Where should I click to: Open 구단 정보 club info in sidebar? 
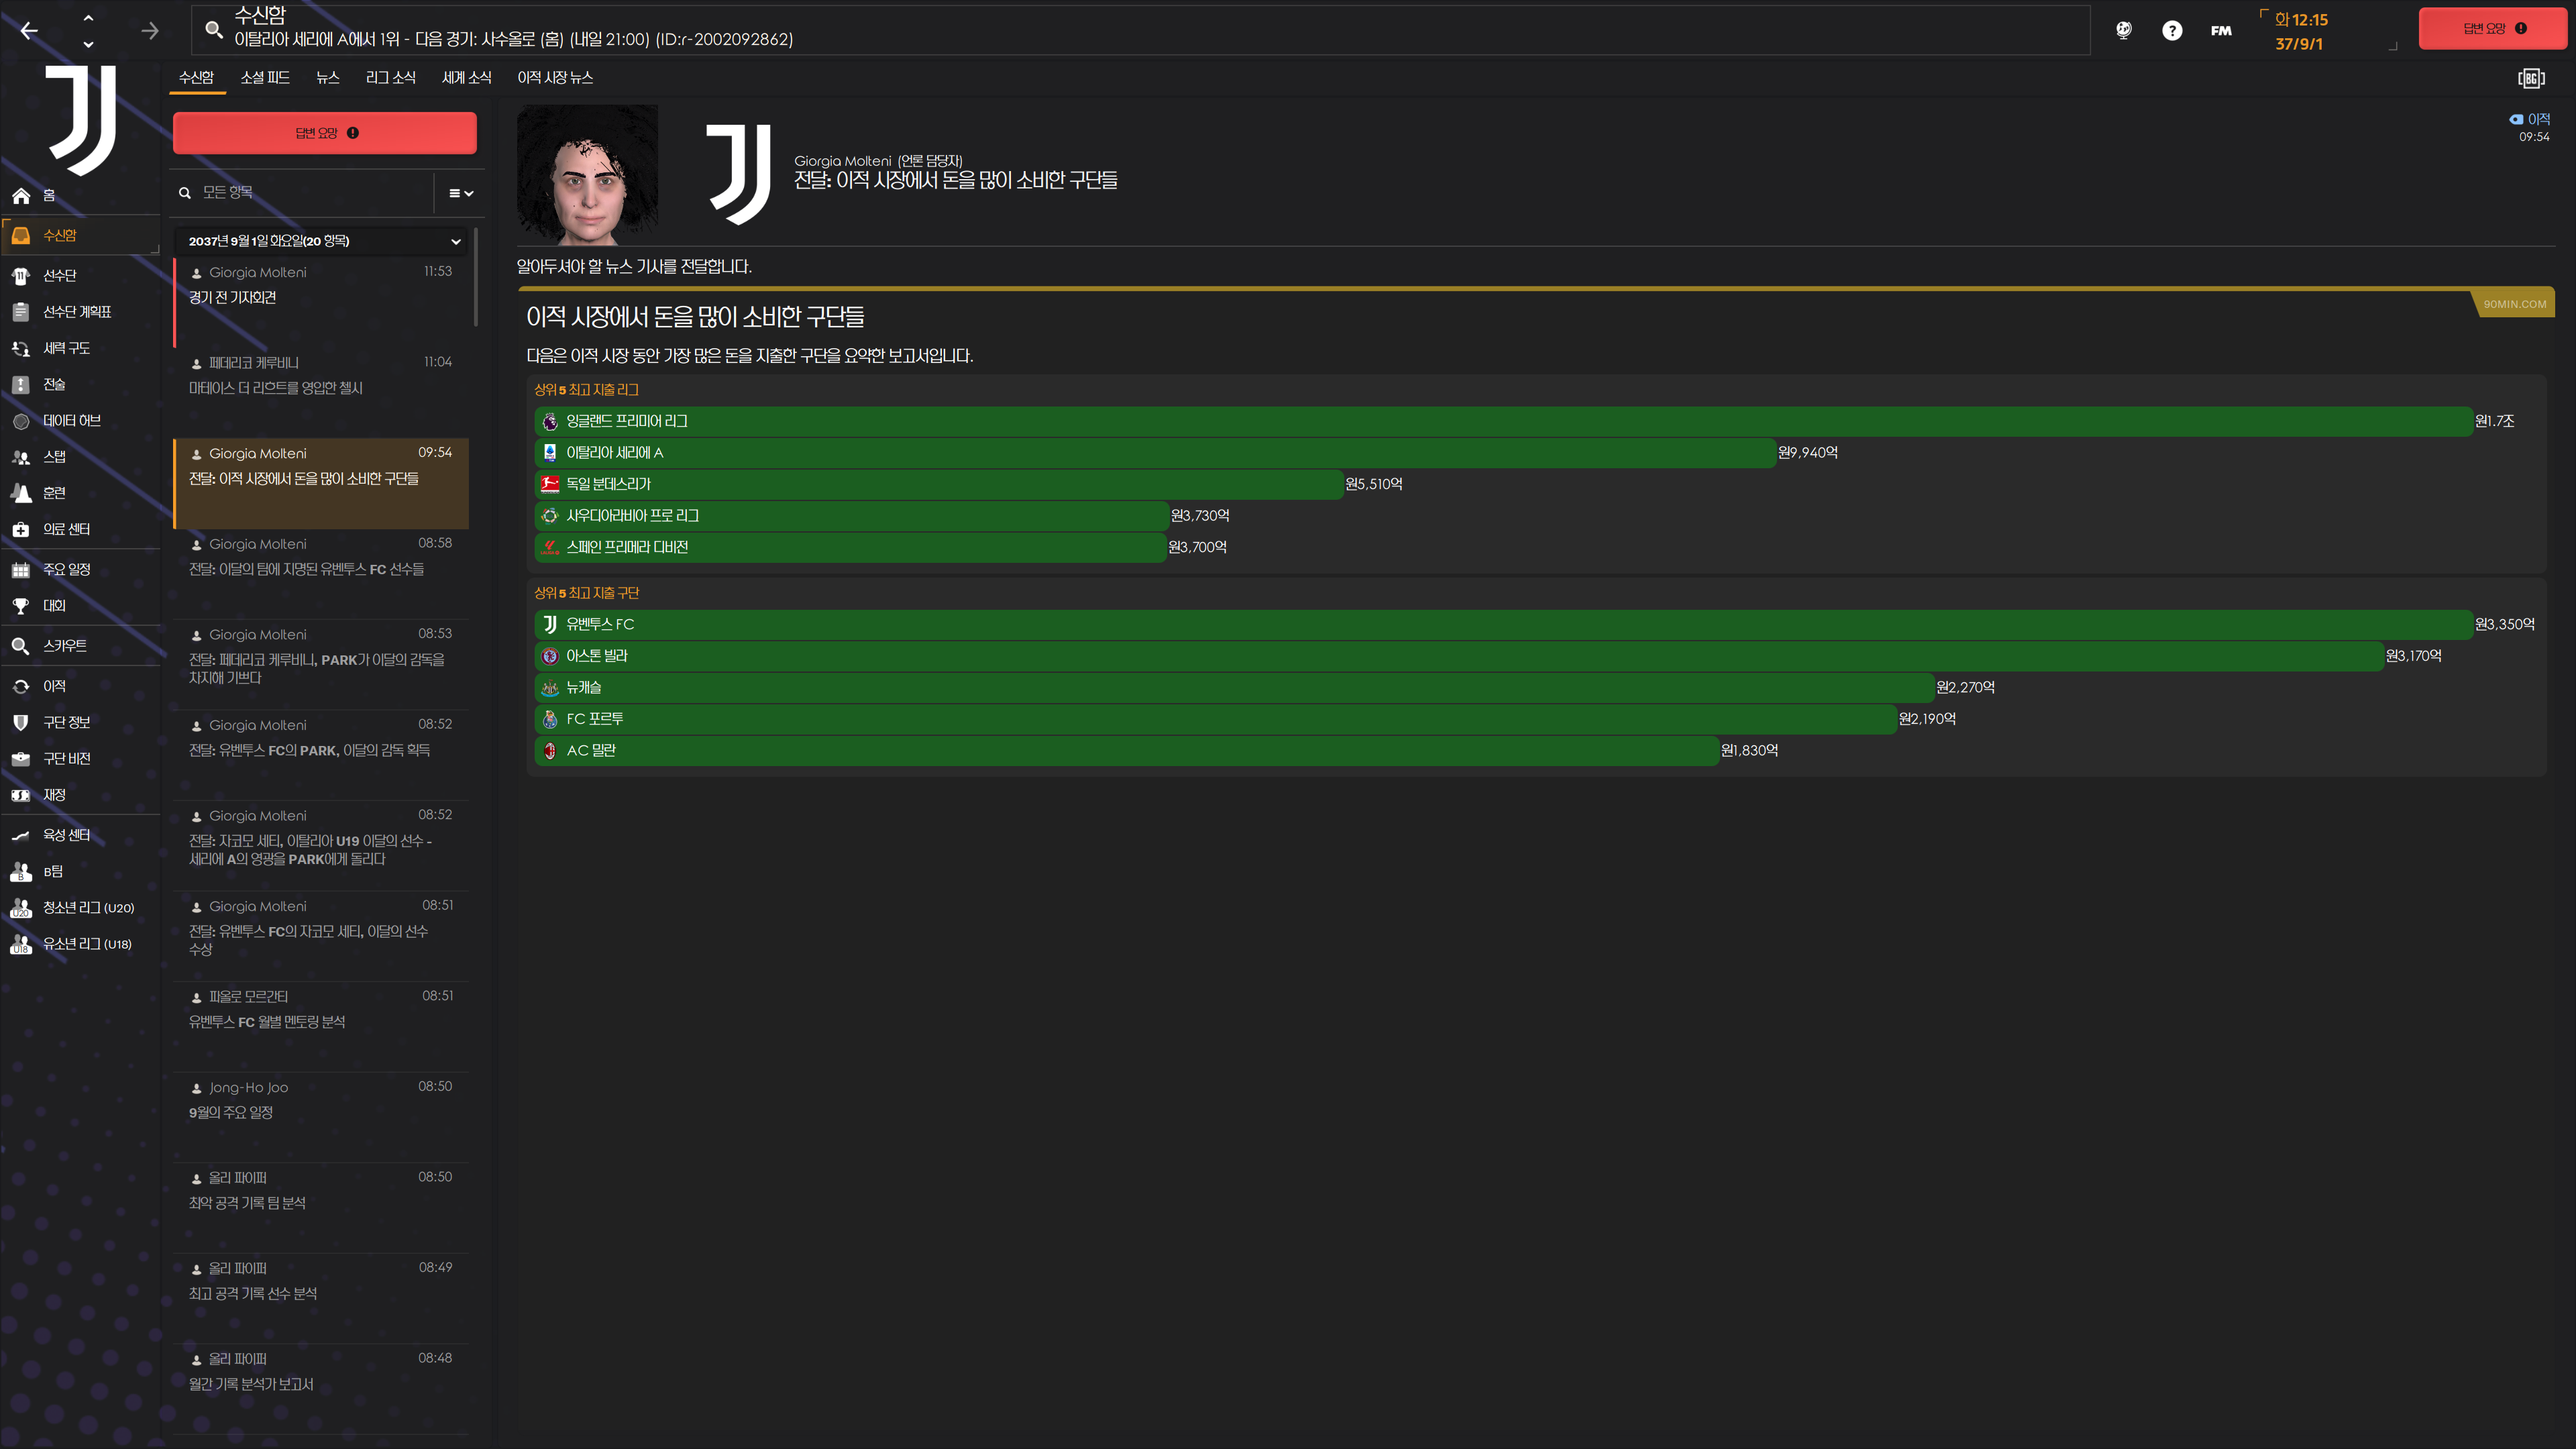80,722
